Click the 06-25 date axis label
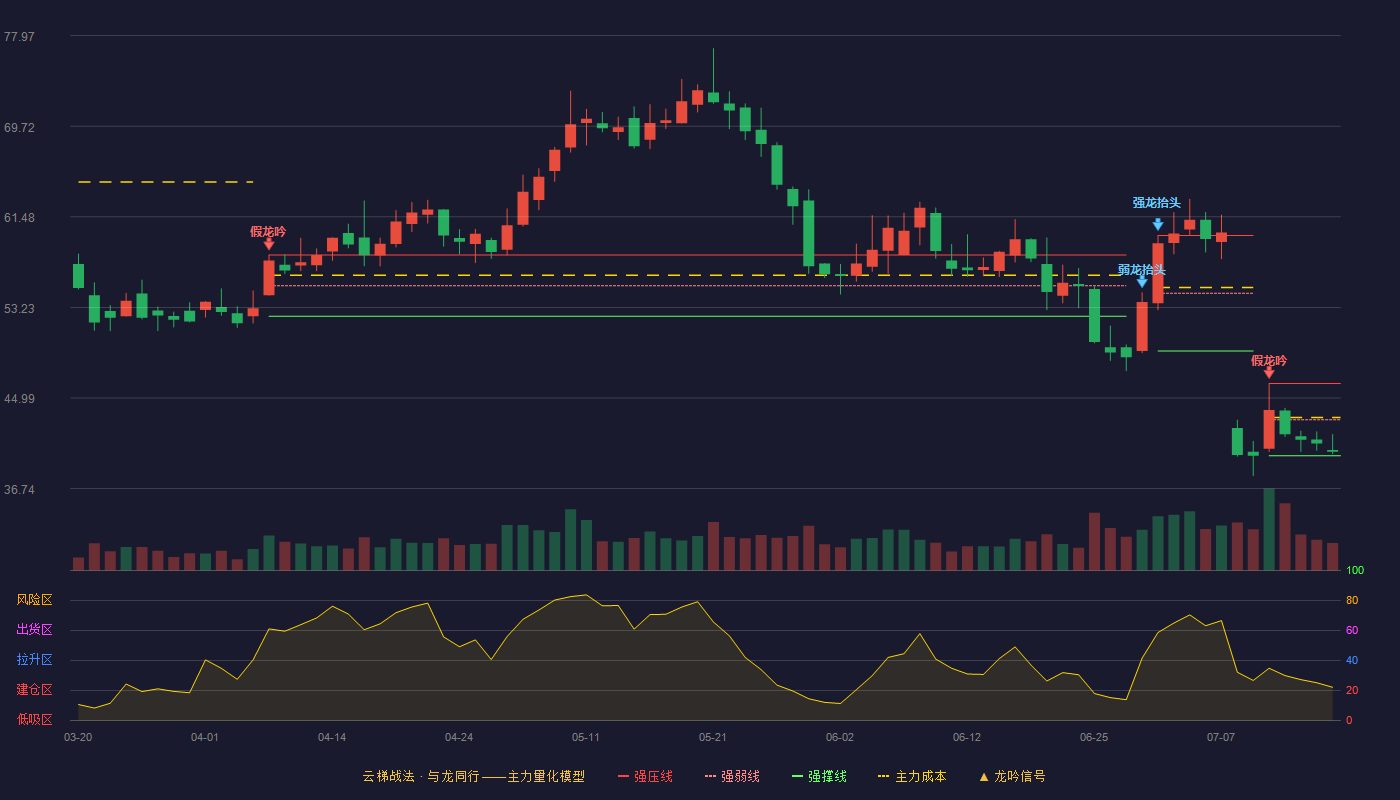The width and height of the screenshot is (1400, 800). [1094, 737]
